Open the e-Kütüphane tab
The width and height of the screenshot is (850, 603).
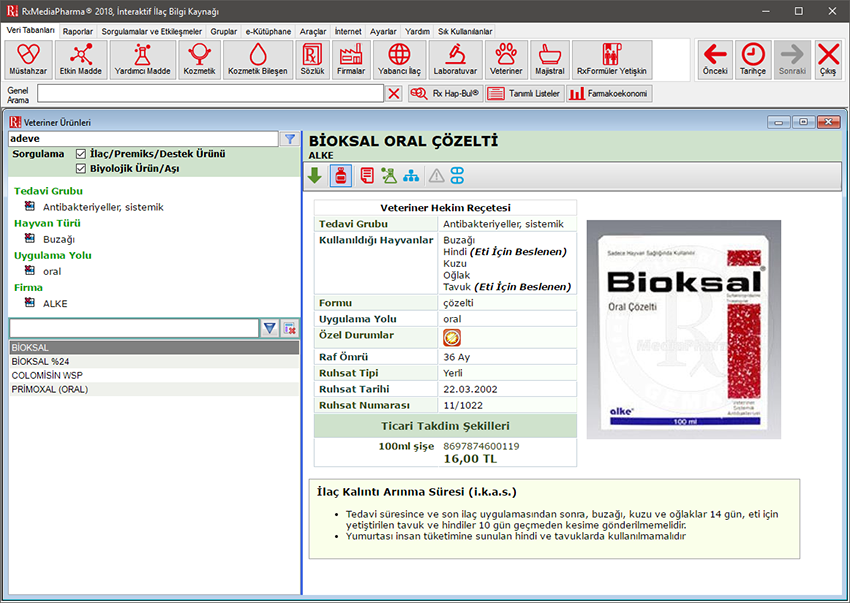click(268, 31)
